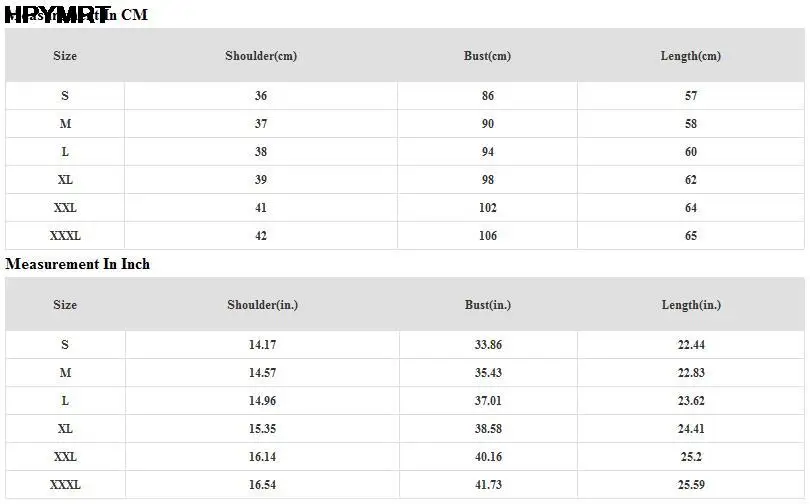The height and width of the screenshot is (504, 810).
Task: Select the bust value 37.01 cell
Action: [488, 401]
